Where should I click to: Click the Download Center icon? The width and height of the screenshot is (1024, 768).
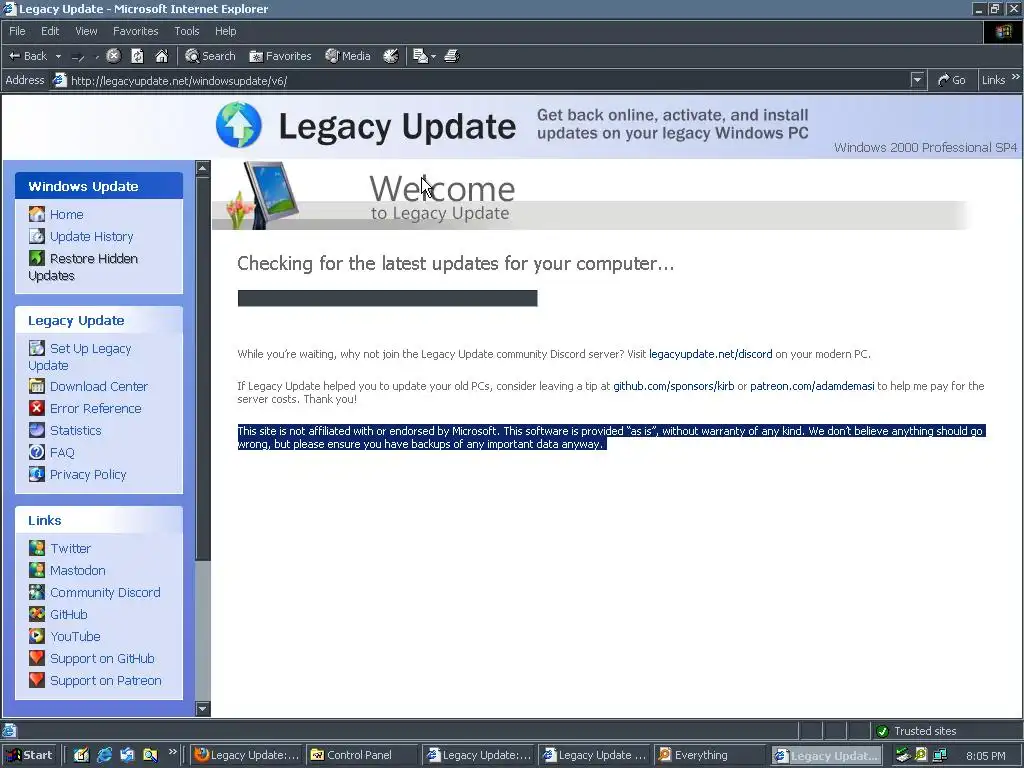(x=37, y=386)
